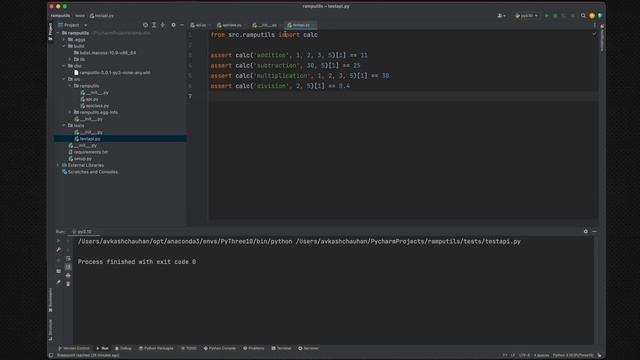Toggle soft-wrap icon in Run panel

(68, 258)
